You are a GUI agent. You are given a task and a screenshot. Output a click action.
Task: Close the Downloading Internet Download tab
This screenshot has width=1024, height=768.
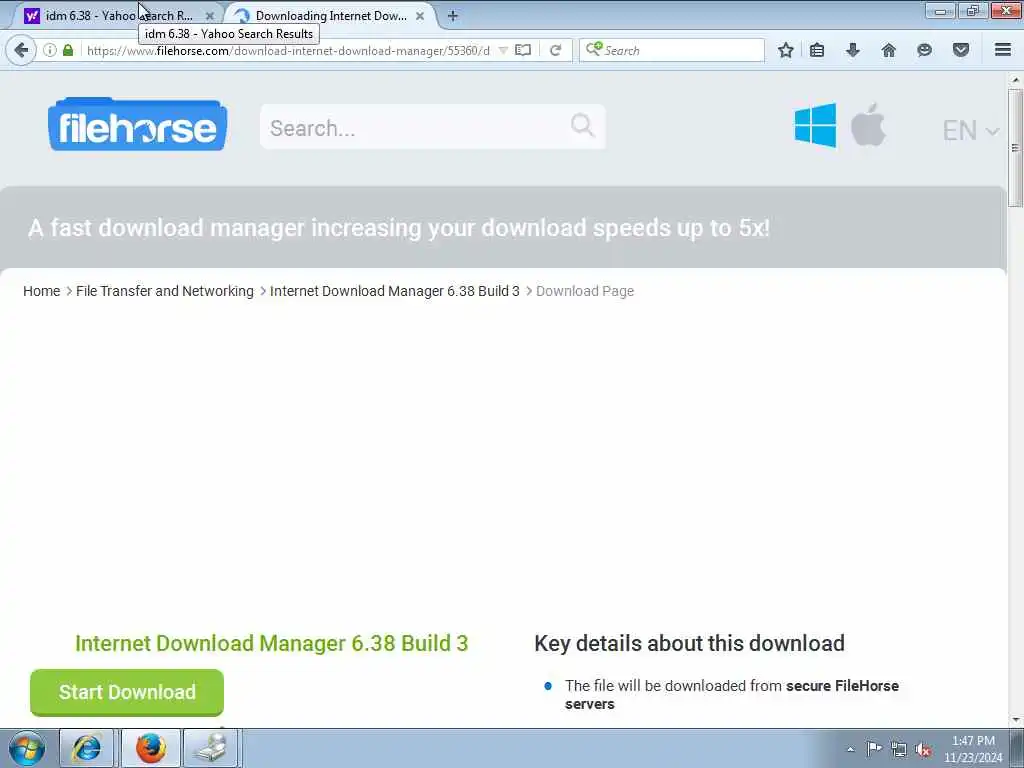pyautogui.click(x=420, y=16)
